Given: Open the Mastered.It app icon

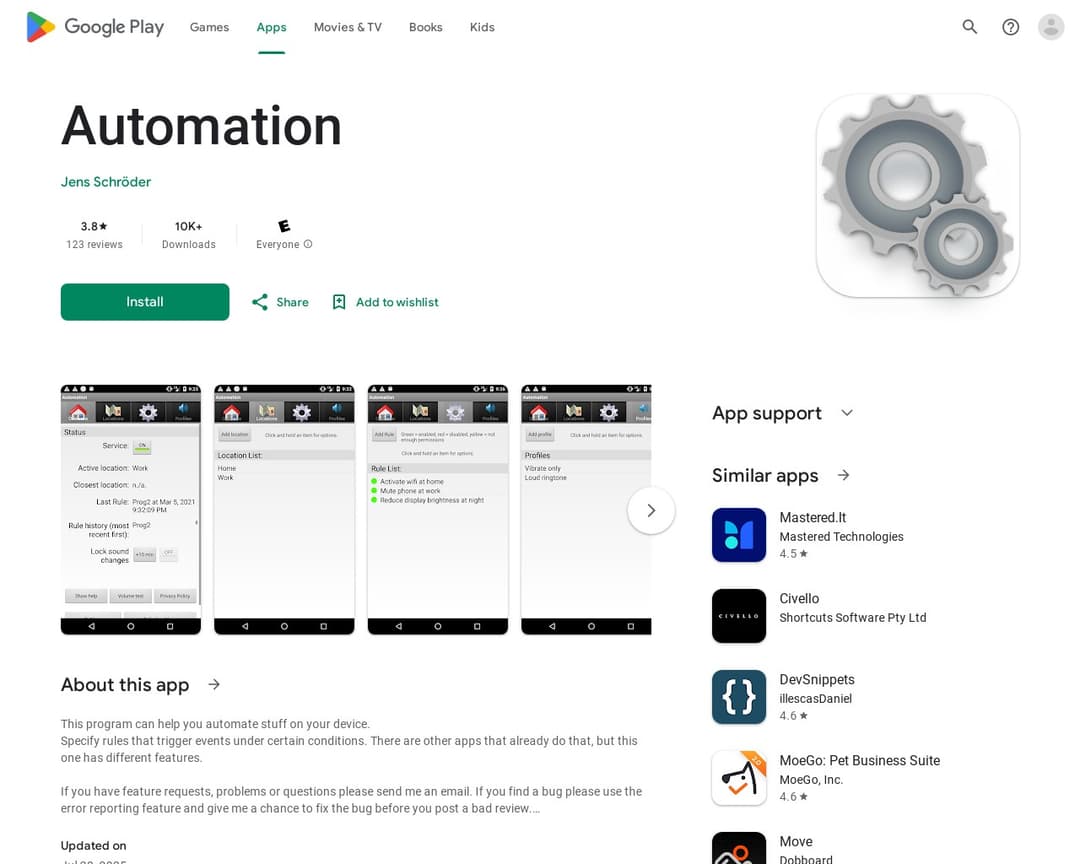Looking at the screenshot, I should pyautogui.click(x=739, y=535).
